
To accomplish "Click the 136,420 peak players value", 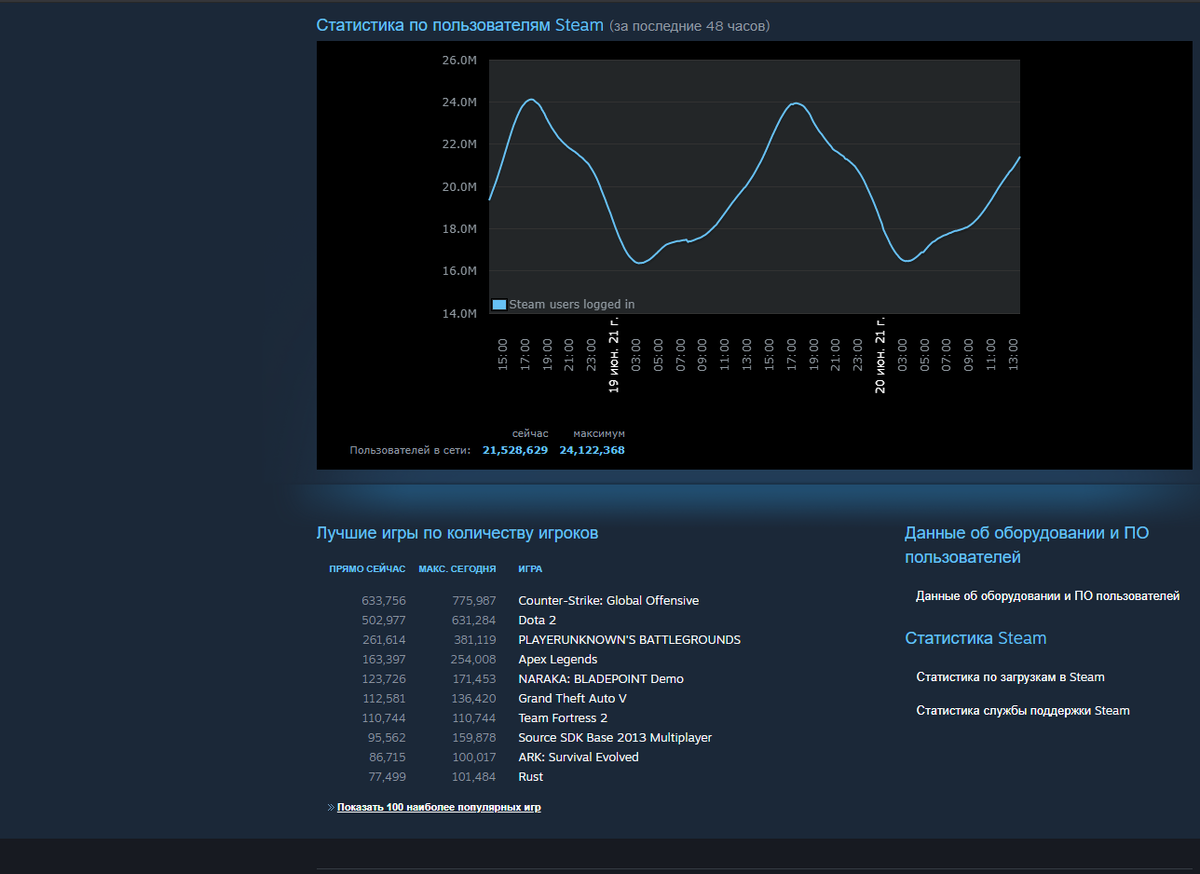I will click(x=474, y=698).
